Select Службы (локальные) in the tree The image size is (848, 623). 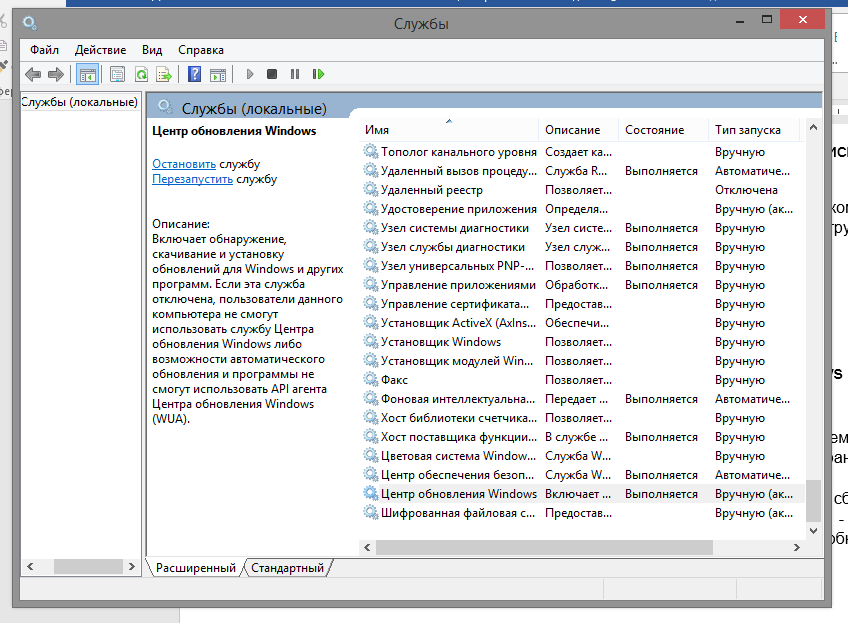click(80, 102)
